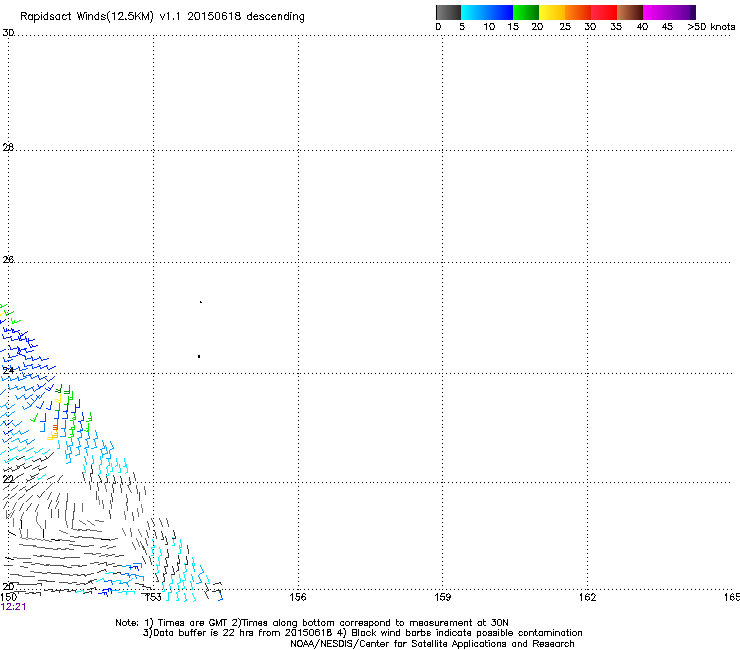The height and width of the screenshot is (650, 740).
Task: Click the legend tick label '25'
Action: pyautogui.click(x=565, y=27)
